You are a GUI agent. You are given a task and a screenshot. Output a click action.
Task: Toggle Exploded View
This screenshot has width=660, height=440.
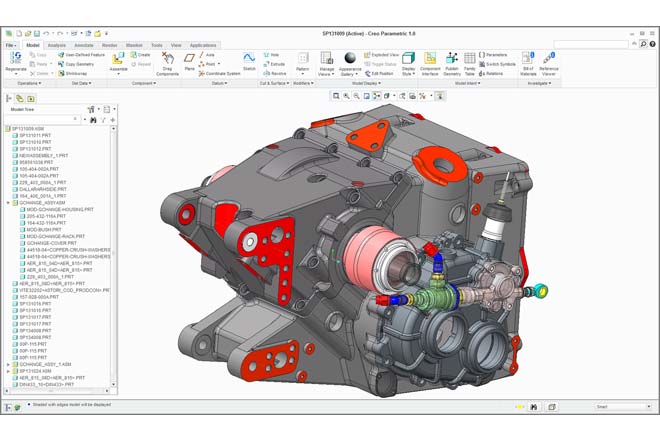[x=381, y=55]
